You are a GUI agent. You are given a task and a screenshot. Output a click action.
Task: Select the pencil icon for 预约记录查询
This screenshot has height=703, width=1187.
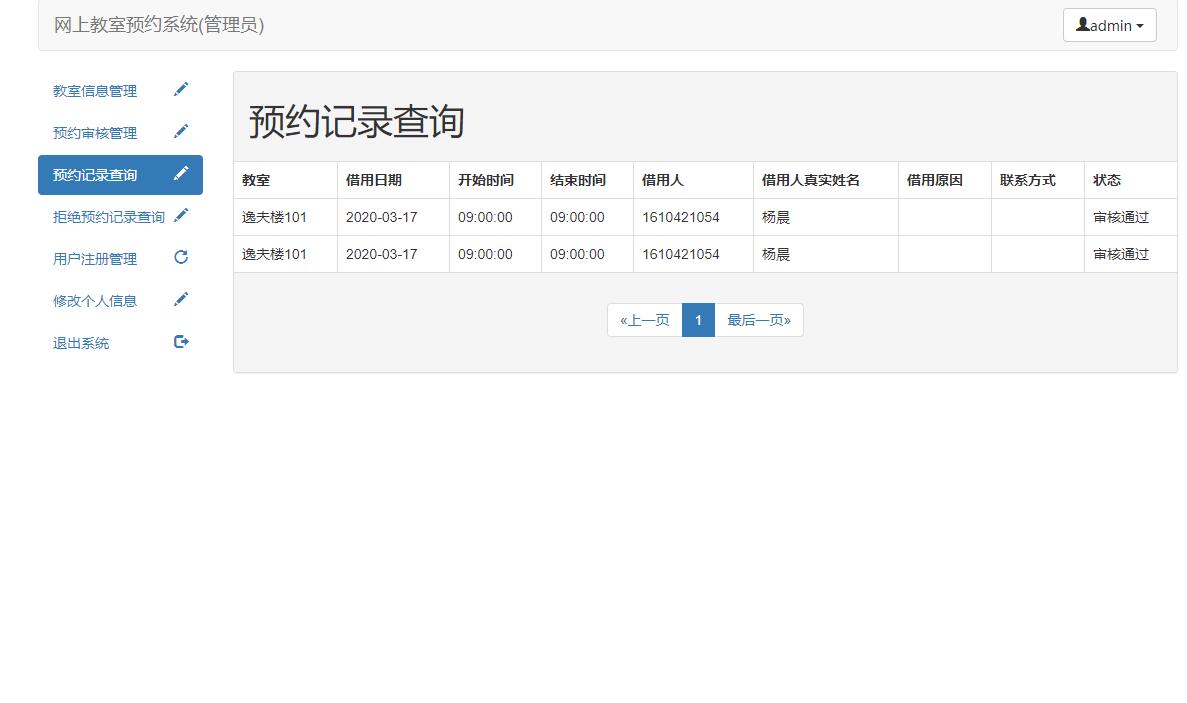coord(181,174)
